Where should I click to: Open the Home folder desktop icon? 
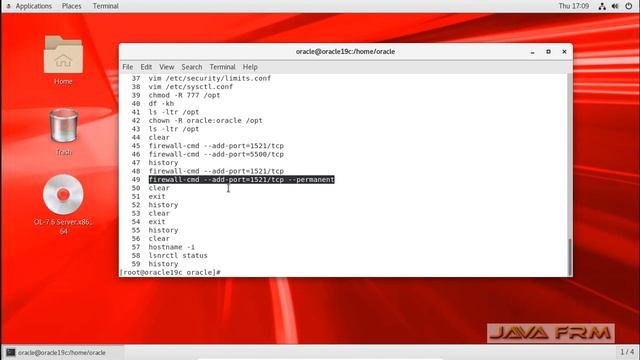pos(63,55)
